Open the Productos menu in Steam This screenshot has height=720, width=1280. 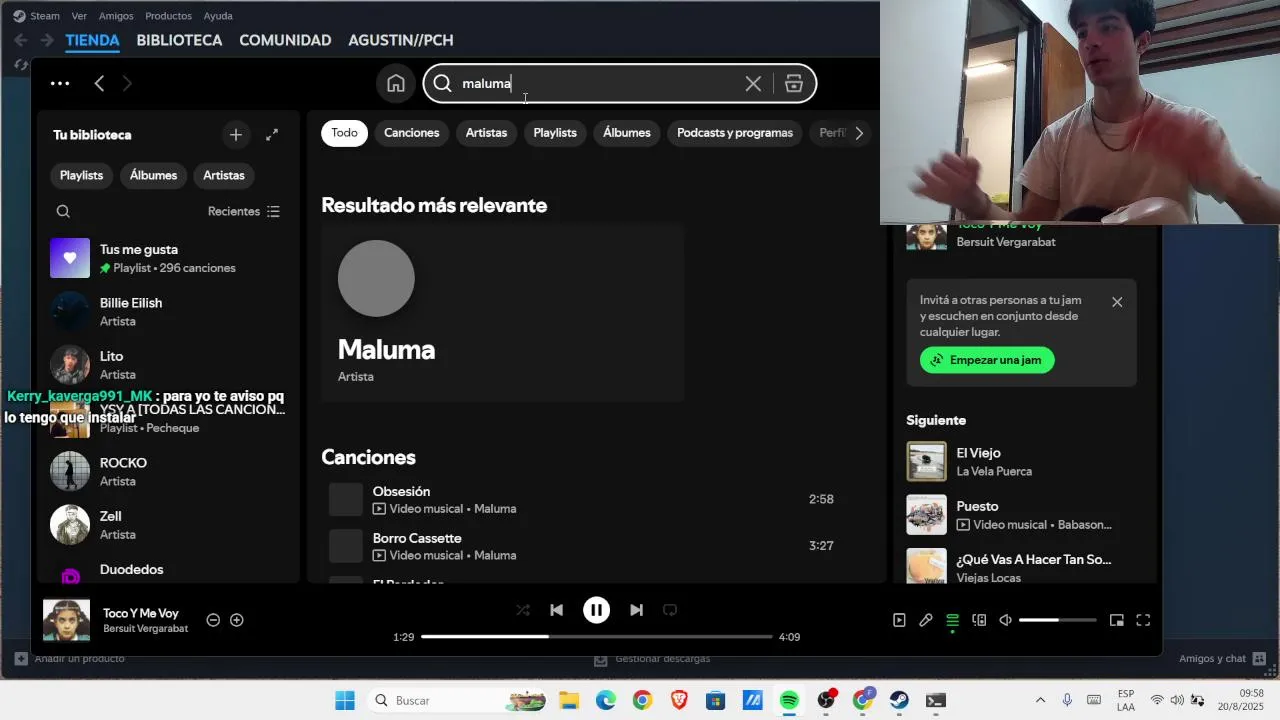pyautogui.click(x=168, y=16)
